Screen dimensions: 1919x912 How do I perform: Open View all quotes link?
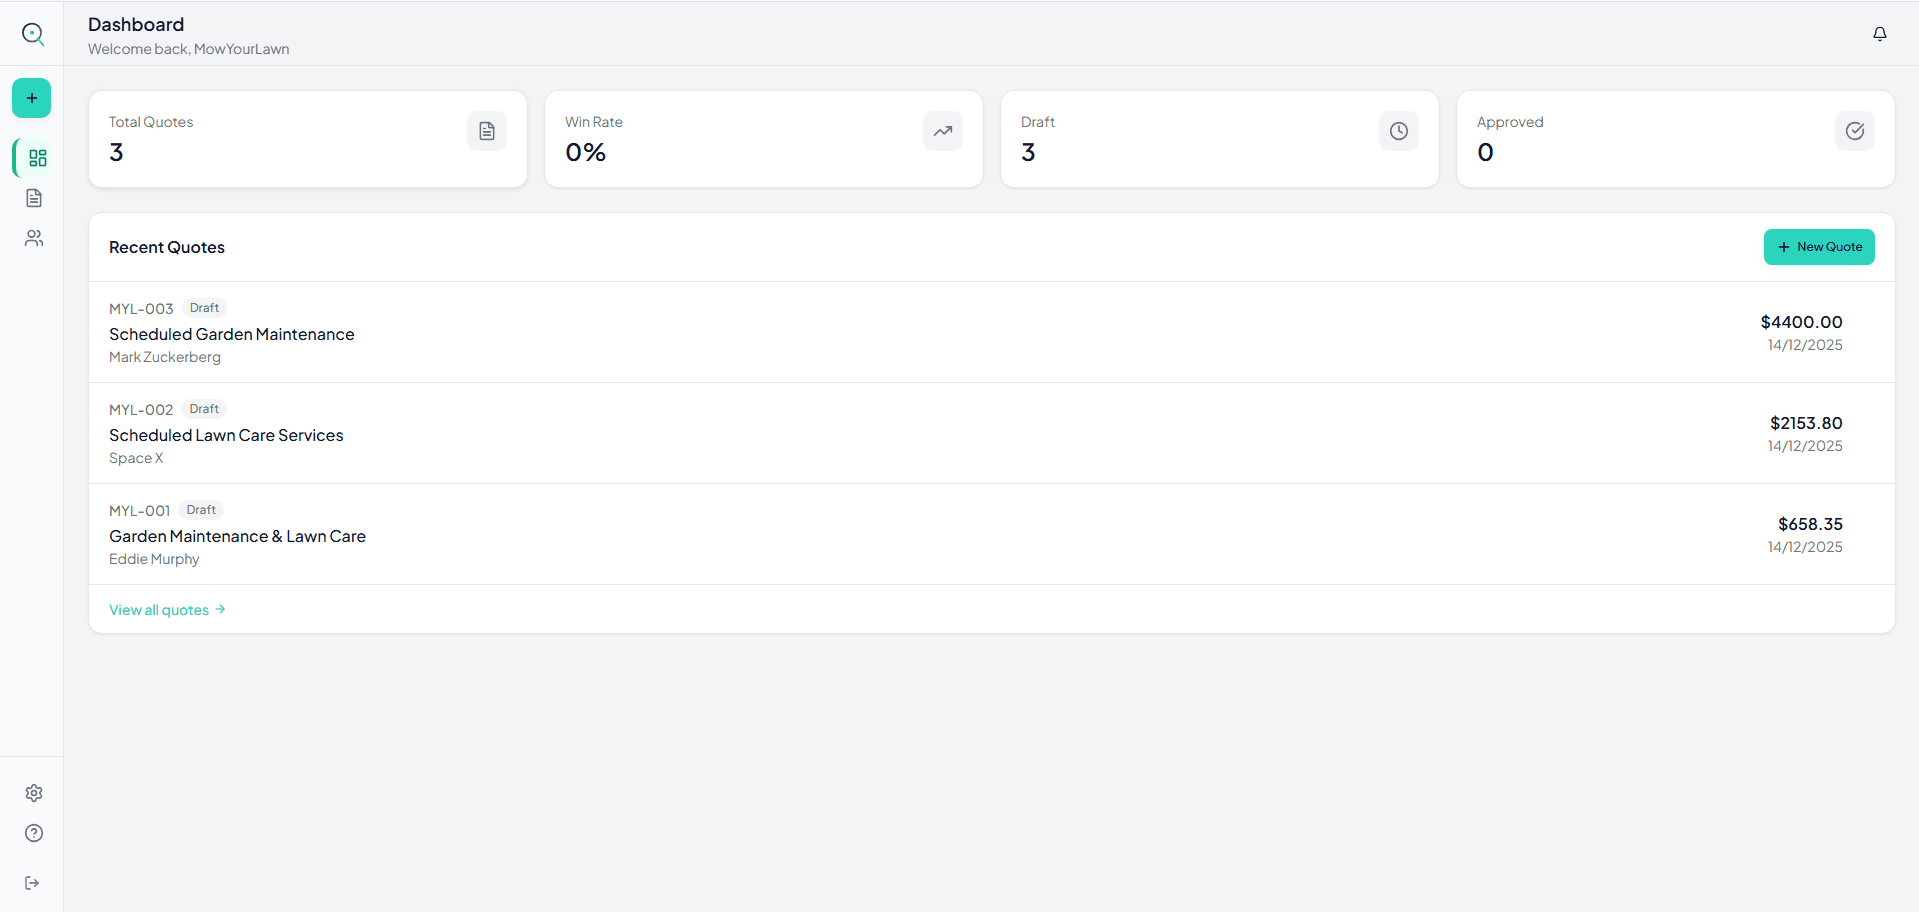pyautogui.click(x=167, y=609)
